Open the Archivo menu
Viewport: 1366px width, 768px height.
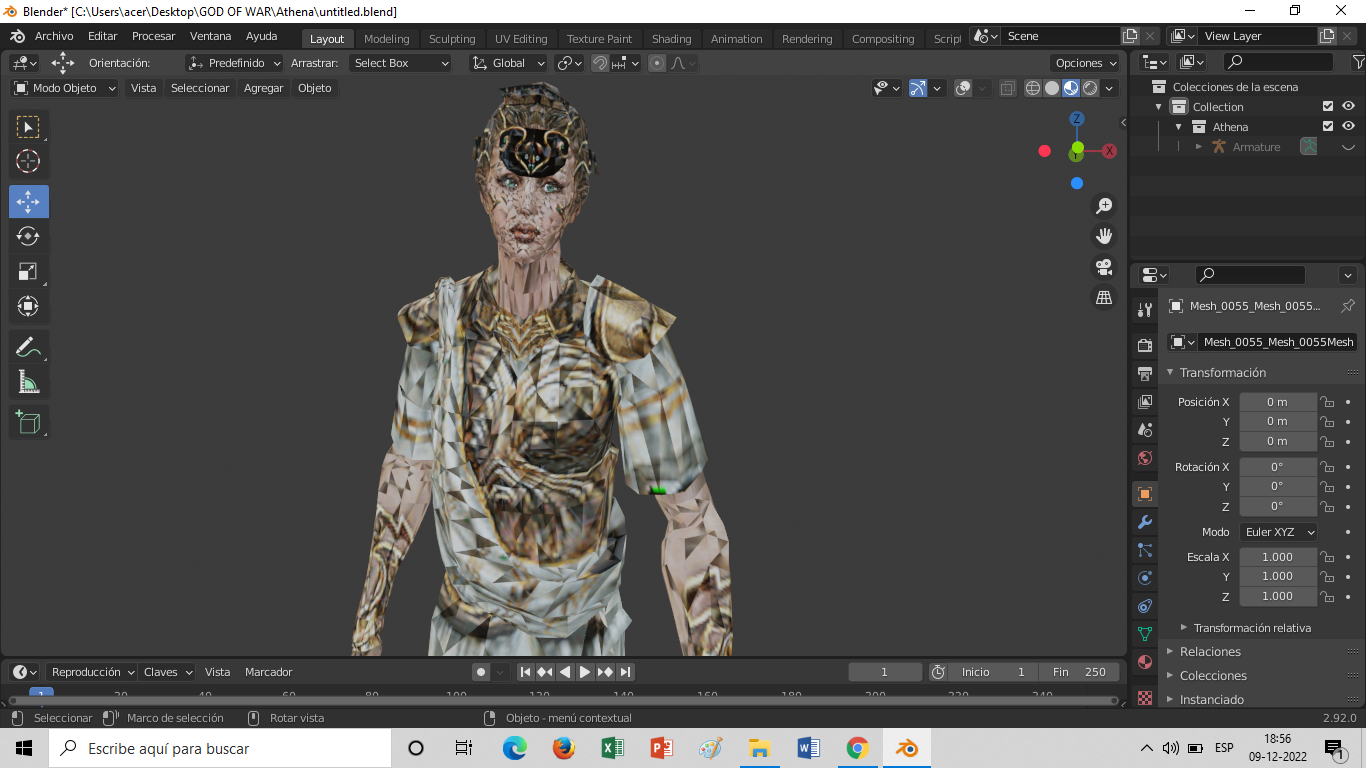tap(54, 36)
